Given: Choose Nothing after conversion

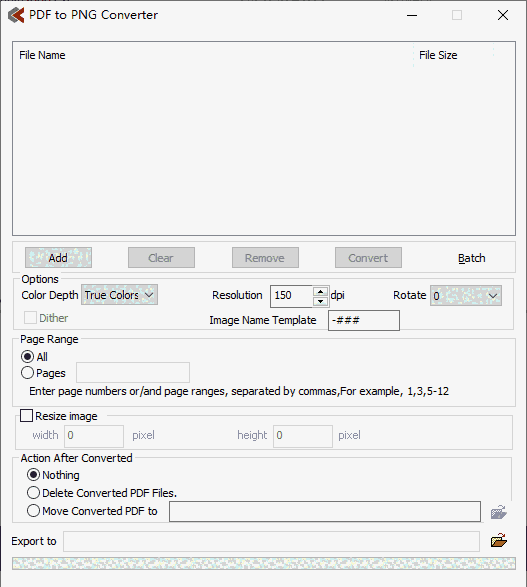Looking at the screenshot, I should (33, 475).
